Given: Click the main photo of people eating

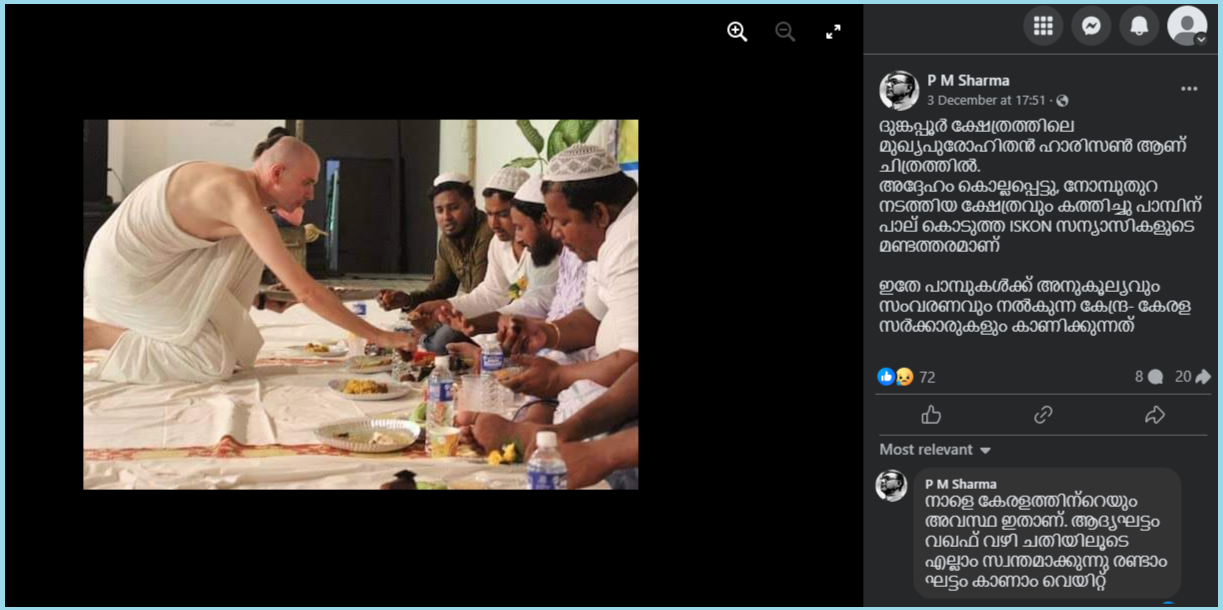Looking at the screenshot, I should coord(360,304).
